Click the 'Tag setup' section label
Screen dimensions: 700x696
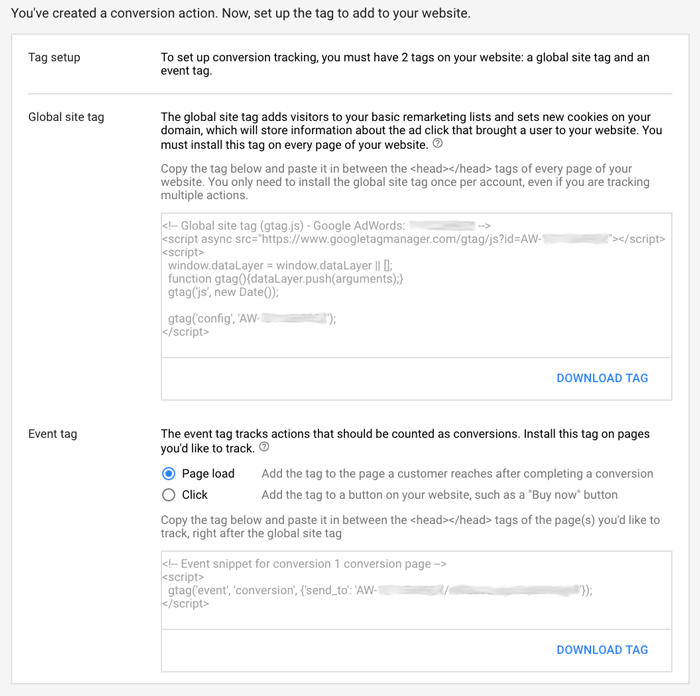tap(54, 58)
